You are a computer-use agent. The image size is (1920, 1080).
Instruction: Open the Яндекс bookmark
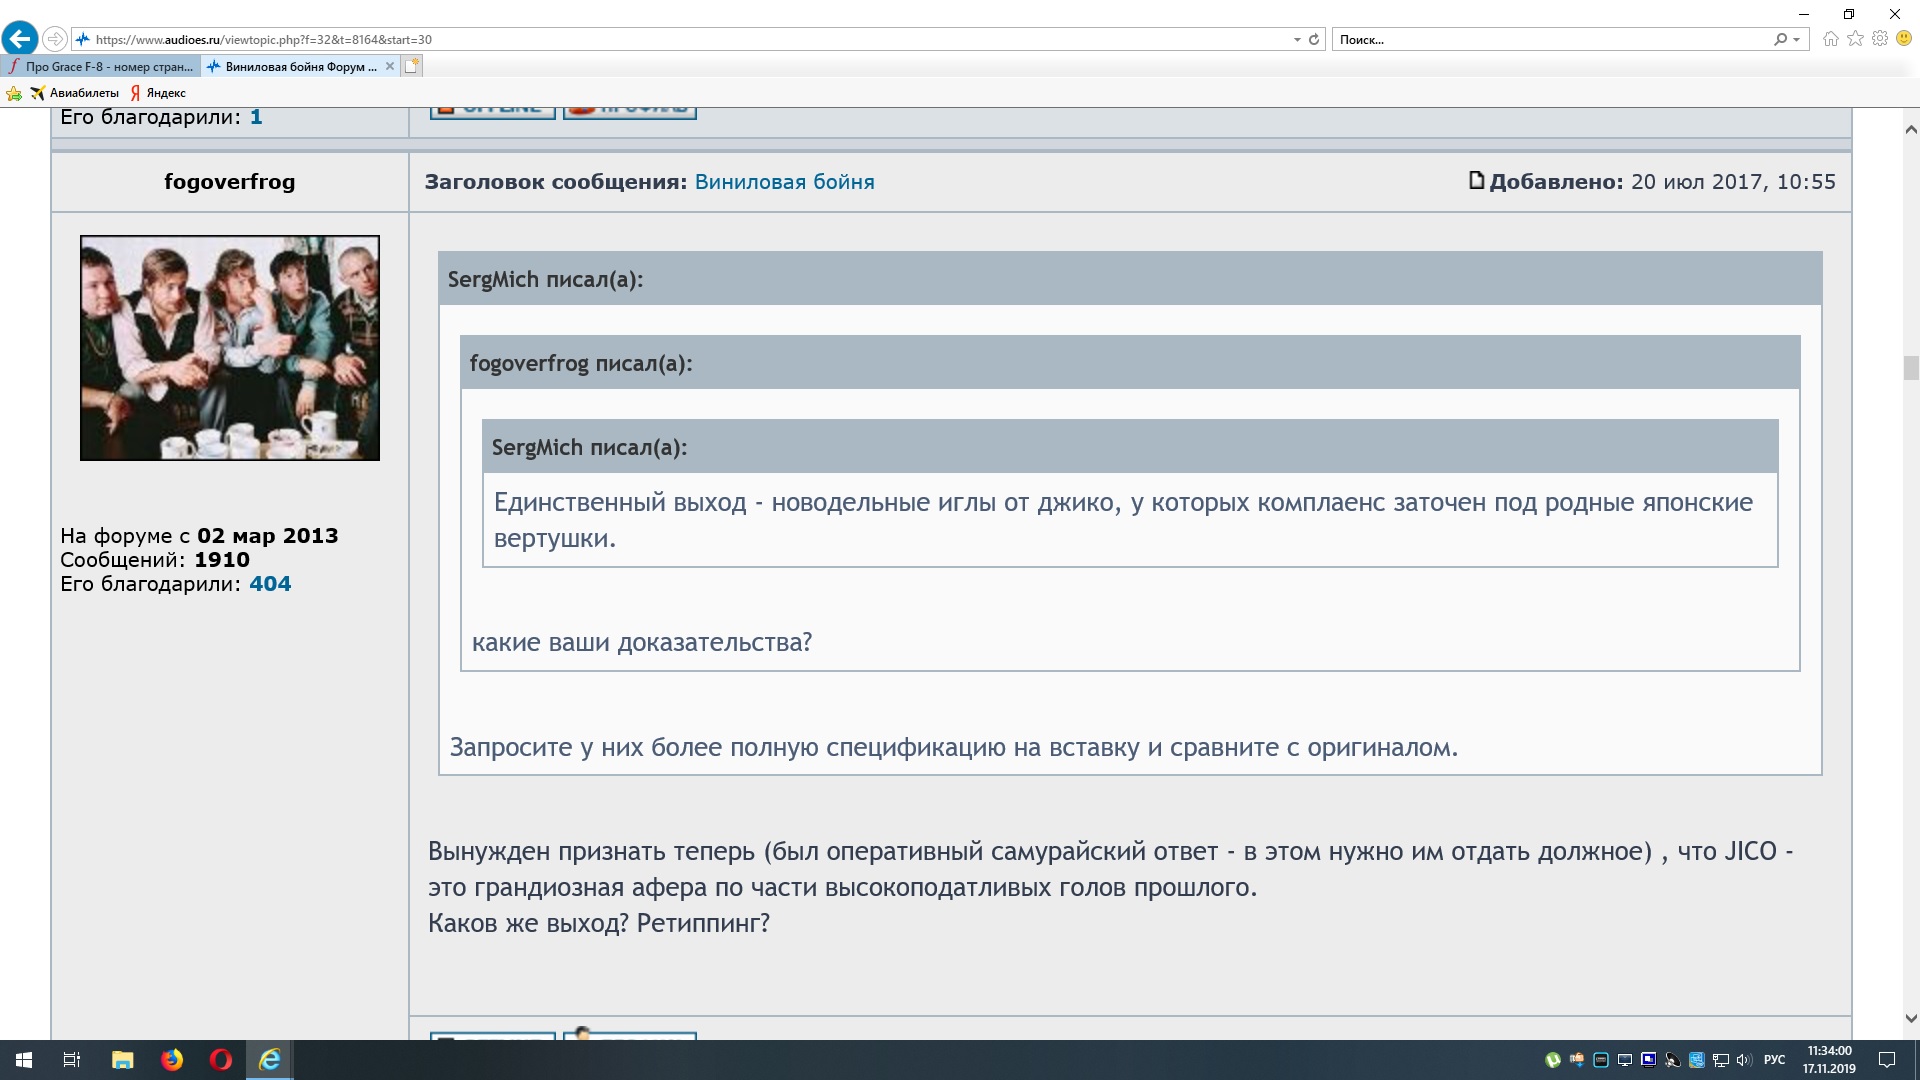coord(158,93)
